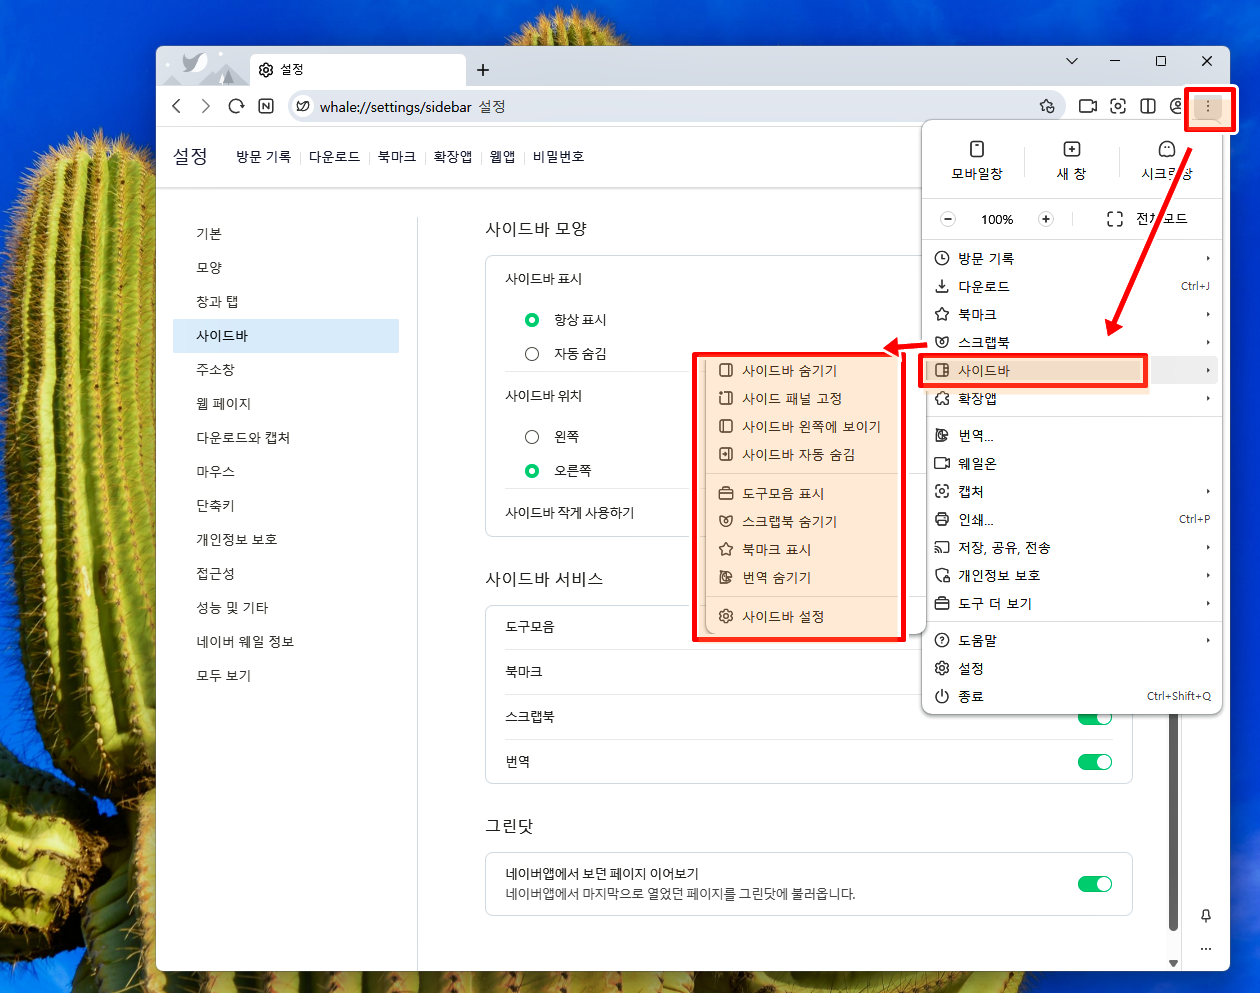
Task: Open Whale On video camera icon in toolbar
Action: (x=1088, y=106)
